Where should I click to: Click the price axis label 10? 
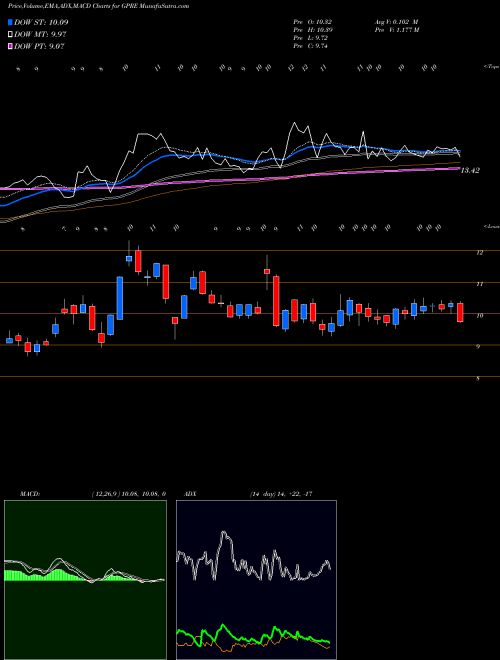[x=479, y=315]
